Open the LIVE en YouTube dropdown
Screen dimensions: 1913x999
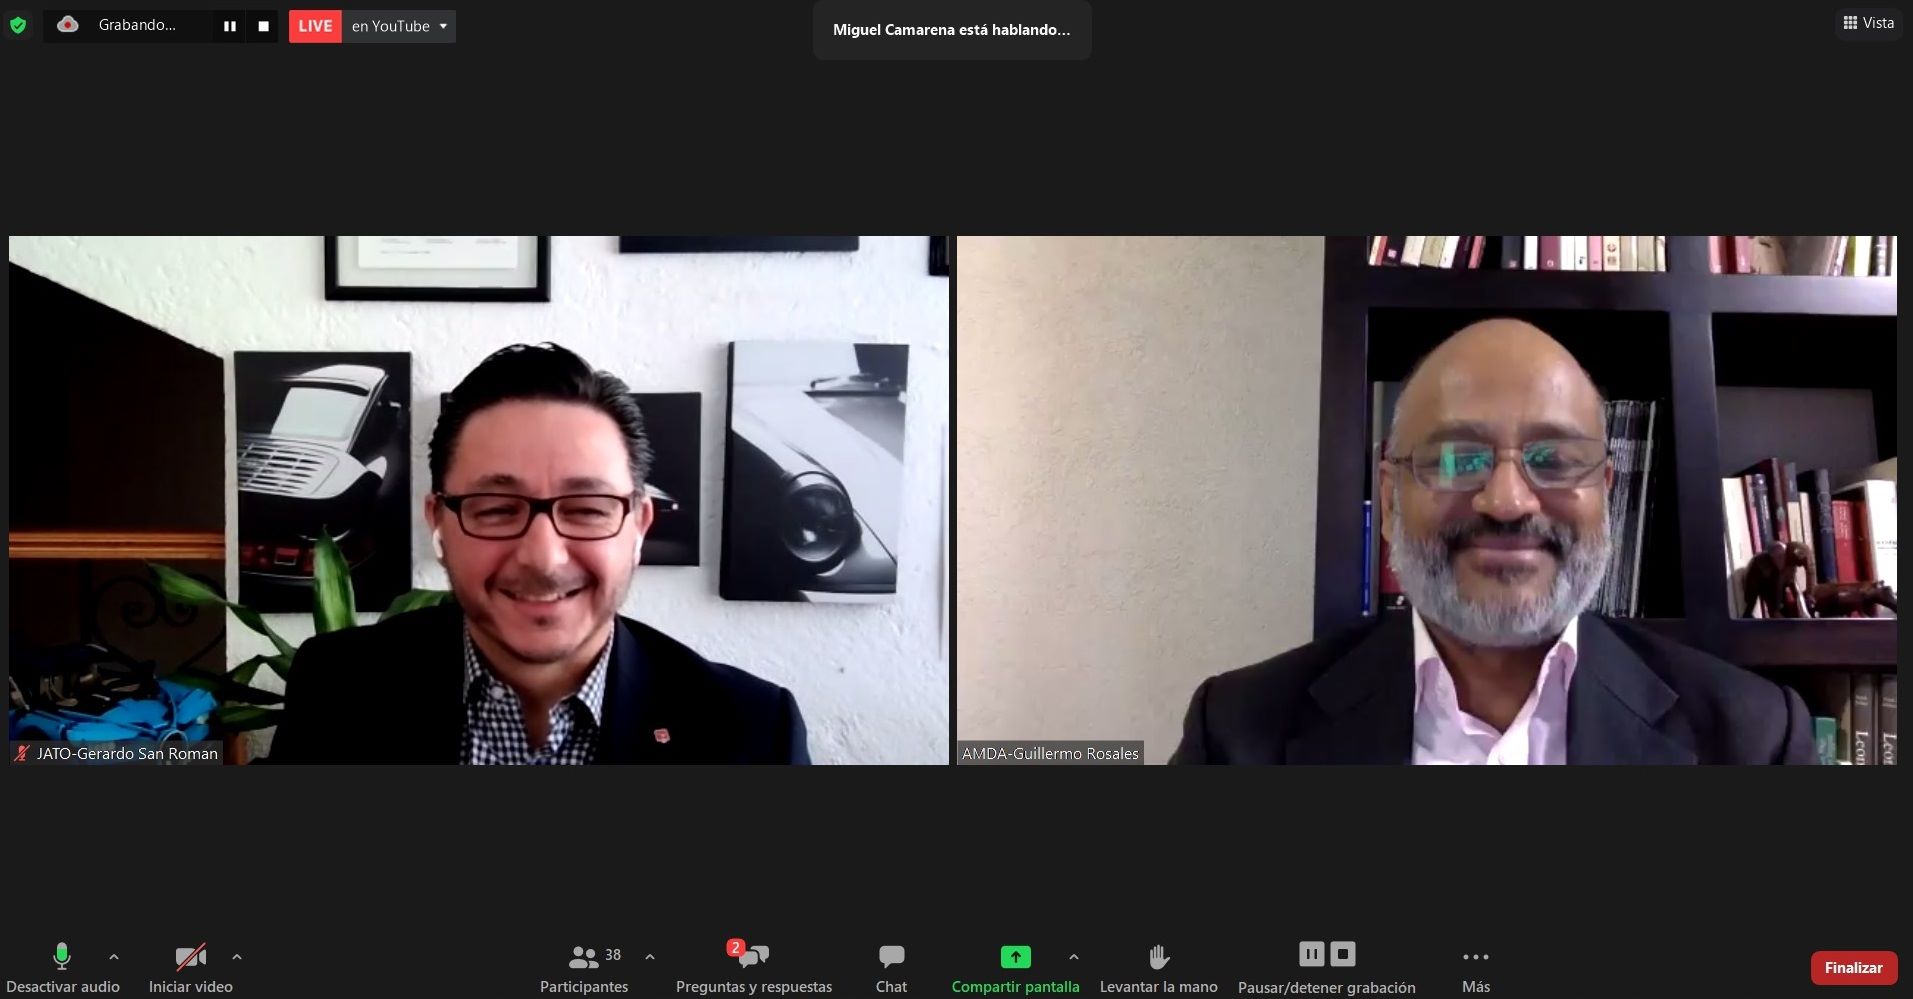[x=442, y=26]
